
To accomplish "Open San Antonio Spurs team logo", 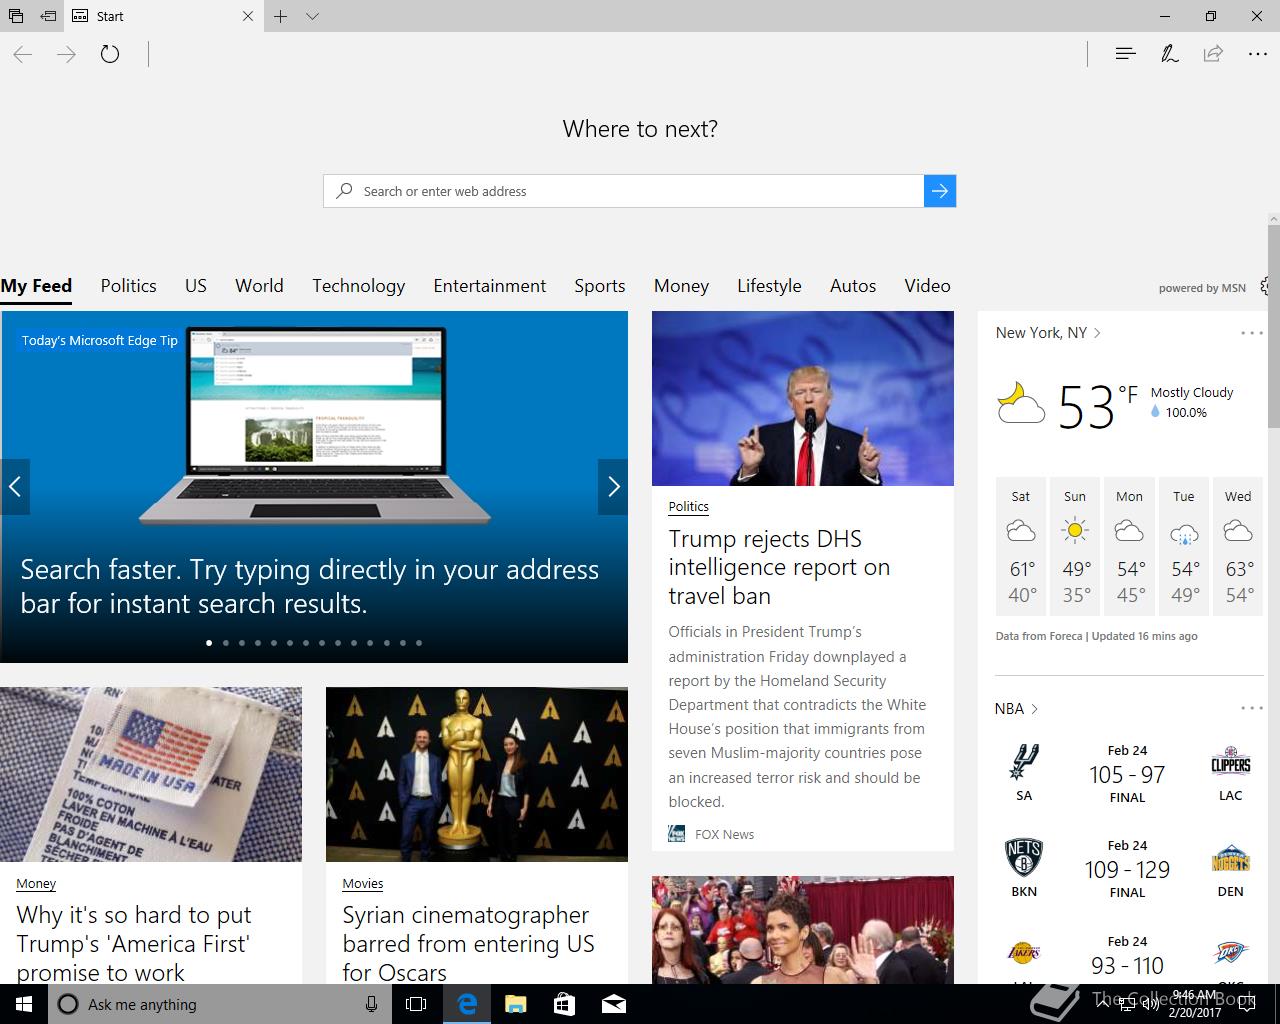I will 1024,763.
